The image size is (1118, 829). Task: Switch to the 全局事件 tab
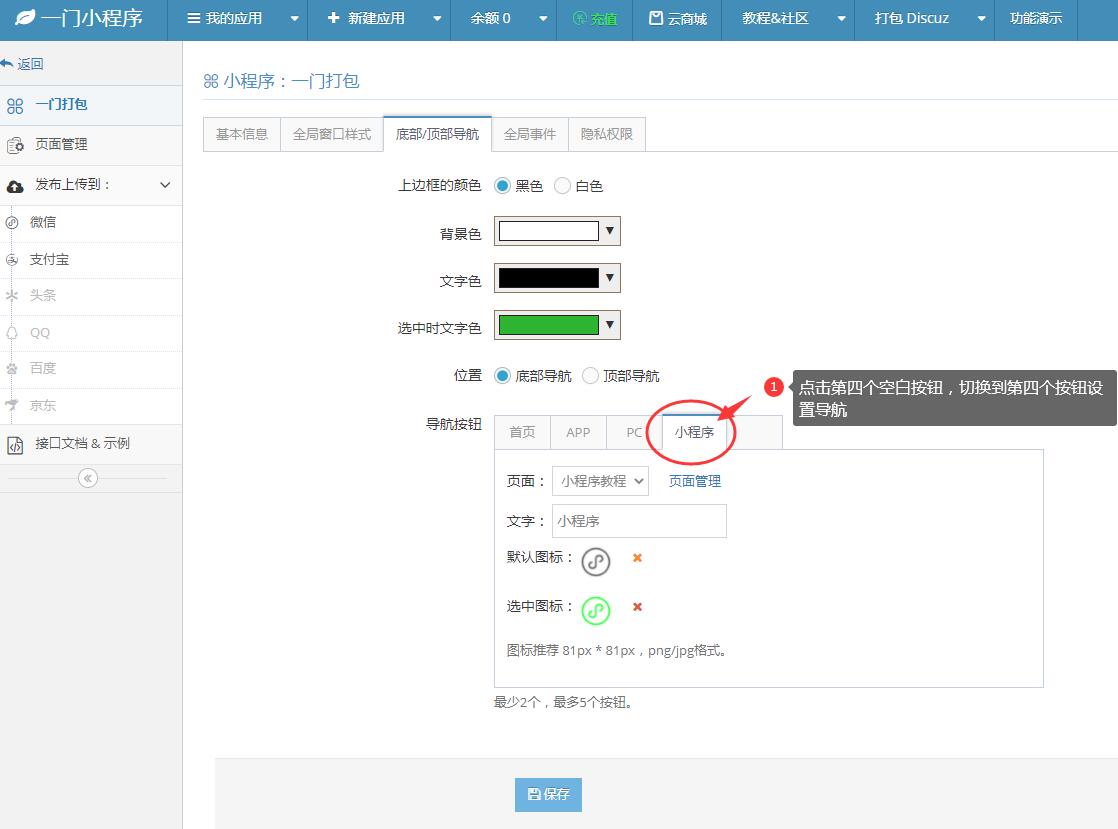[530, 134]
